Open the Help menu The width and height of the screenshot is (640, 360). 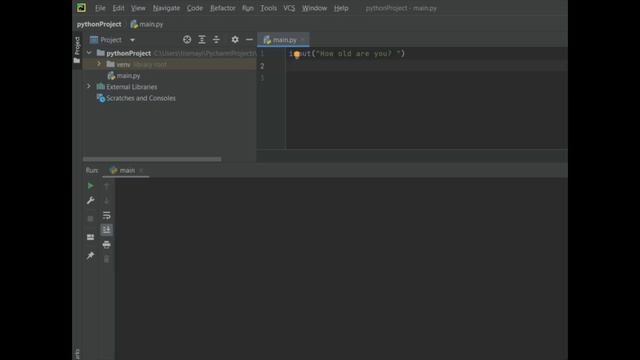pyautogui.click(x=341, y=8)
